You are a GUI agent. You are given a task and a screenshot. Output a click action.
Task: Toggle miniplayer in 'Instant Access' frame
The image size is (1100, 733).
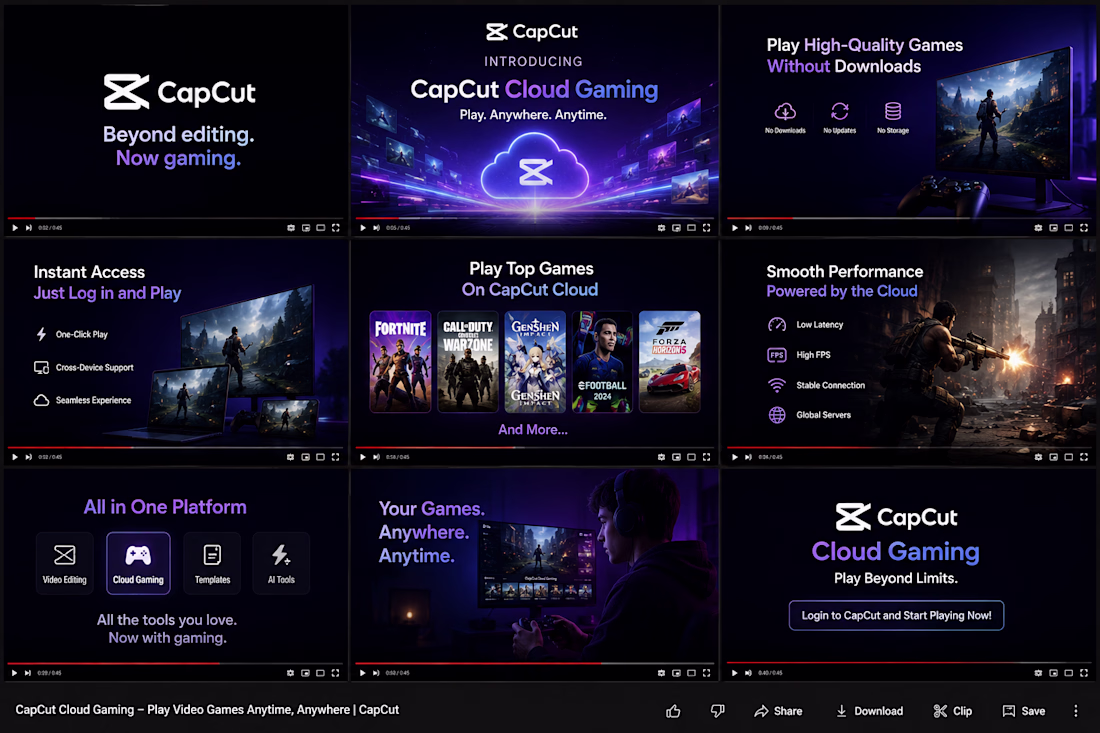pyautogui.click(x=305, y=457)
